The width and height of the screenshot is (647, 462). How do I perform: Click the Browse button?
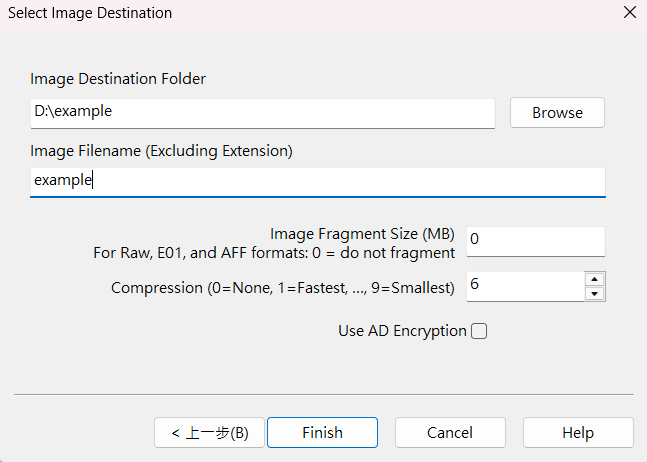[x=557, y=112]
